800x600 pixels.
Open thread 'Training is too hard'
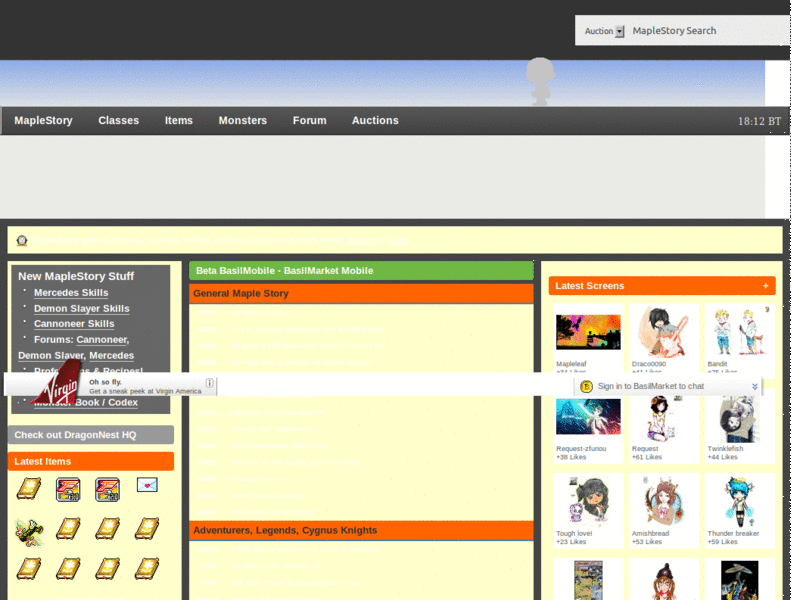coord(260,479)
